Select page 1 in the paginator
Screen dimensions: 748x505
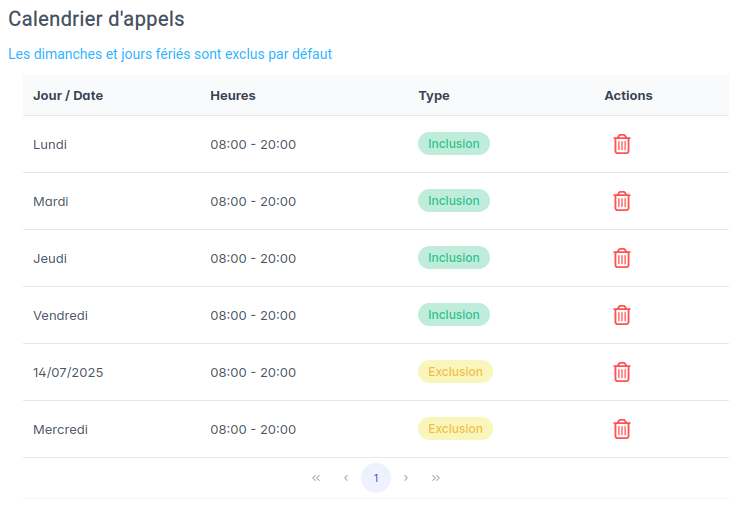pos(376,478)
